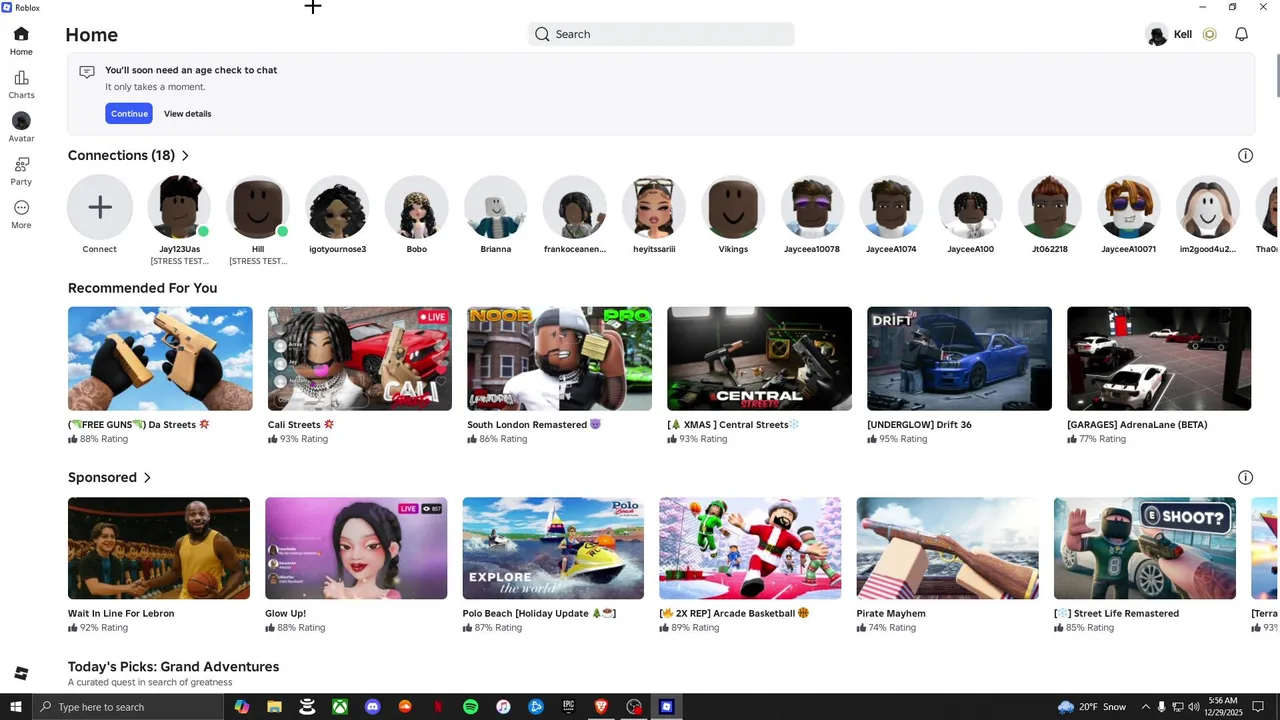This screenshot has height=720, width=1280.
Task: Open Kell's profile avatar
Action: [x=1157, y=35]
